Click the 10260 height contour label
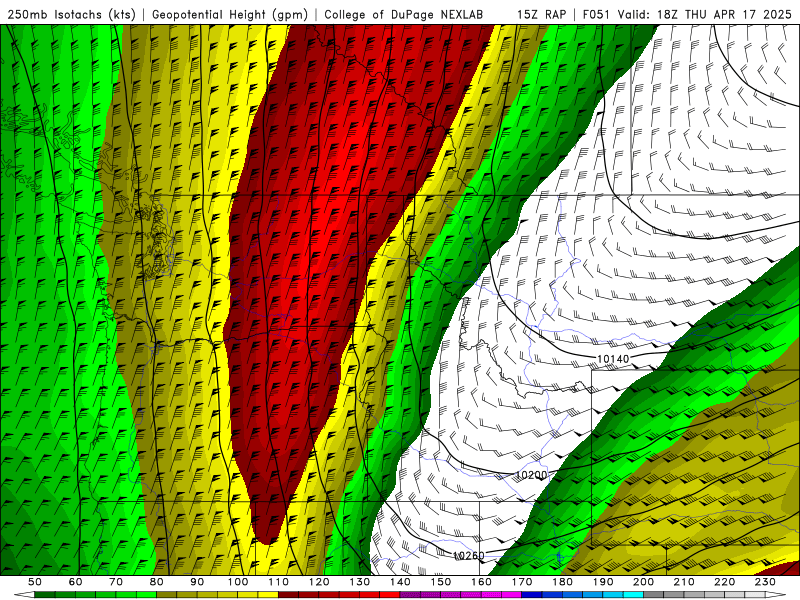Screen dimensions: 800x600 468,555
